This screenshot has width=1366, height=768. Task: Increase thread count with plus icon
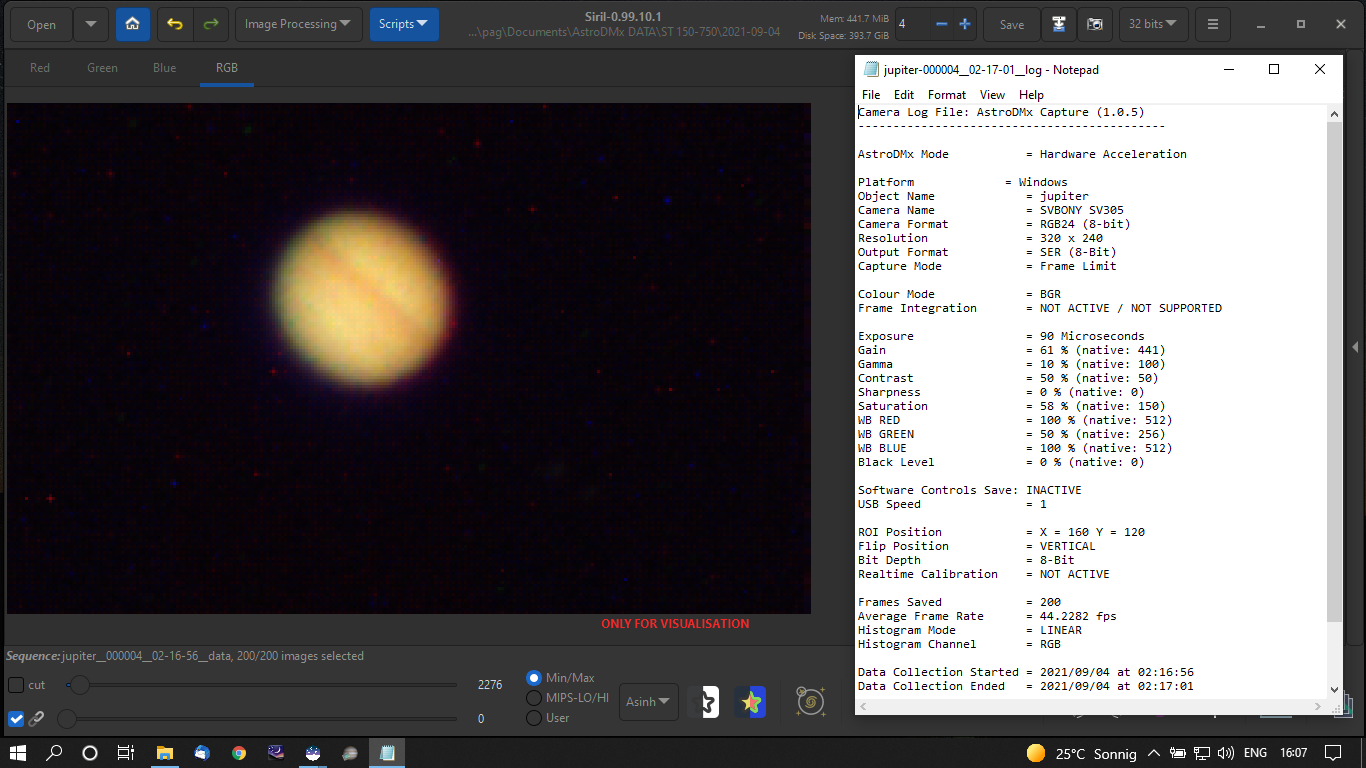pos(965,24)
